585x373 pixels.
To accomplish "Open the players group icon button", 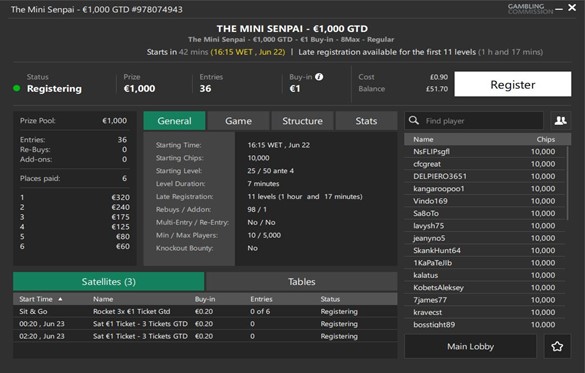I will 560,120.
